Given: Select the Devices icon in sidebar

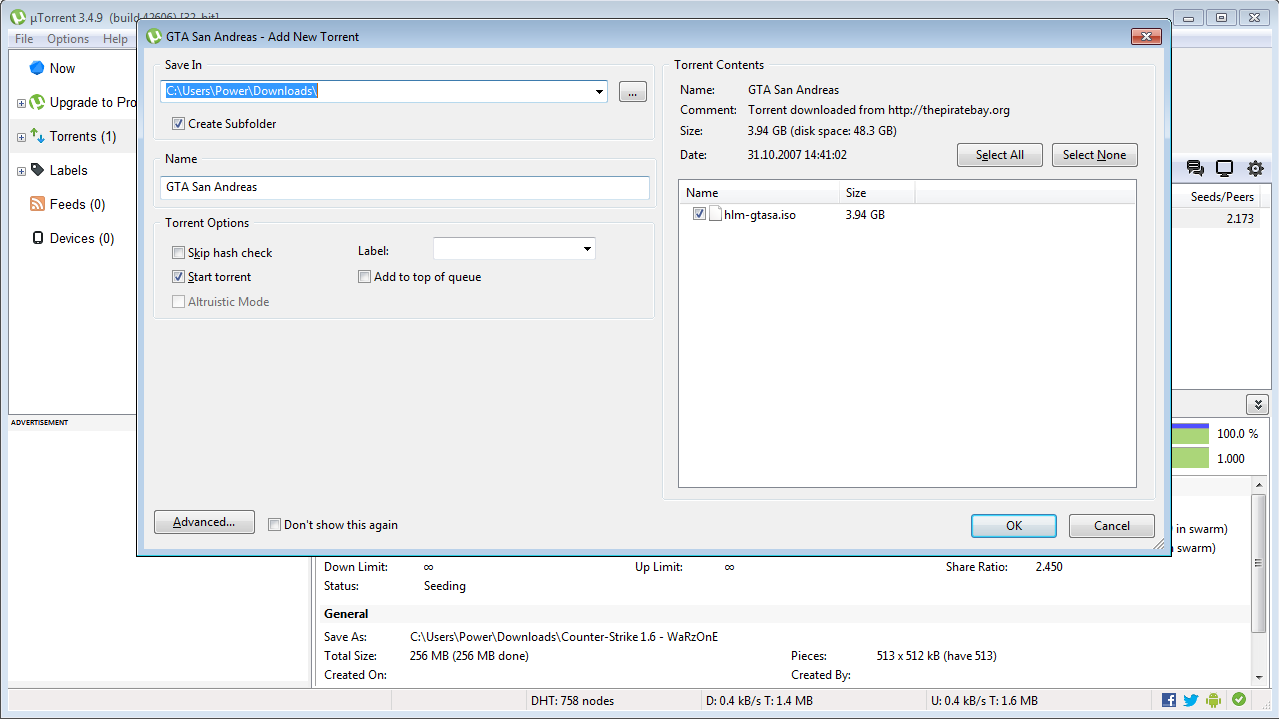Looking at the screenshot, I should coord(37,238).
